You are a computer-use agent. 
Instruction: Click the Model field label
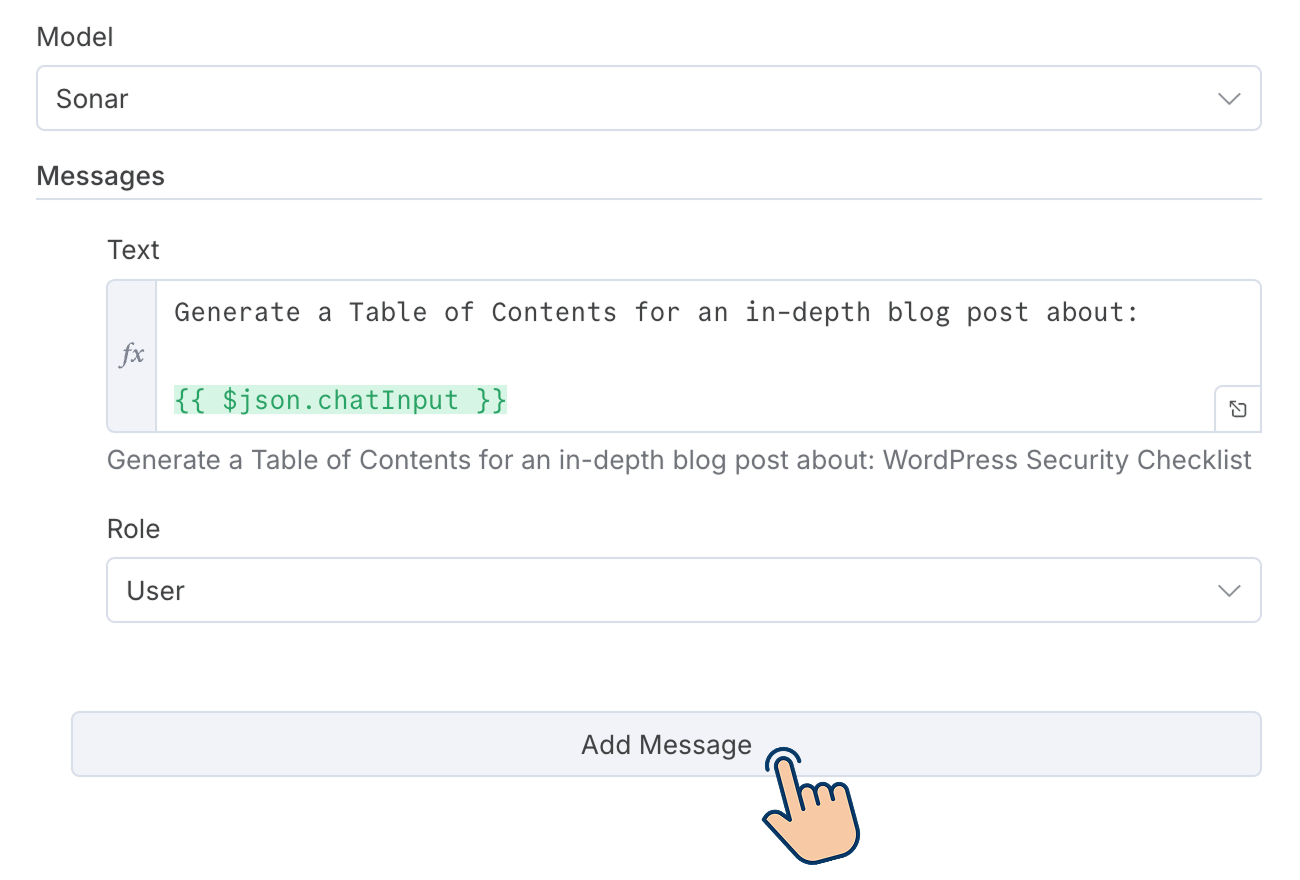coord(74,37)
